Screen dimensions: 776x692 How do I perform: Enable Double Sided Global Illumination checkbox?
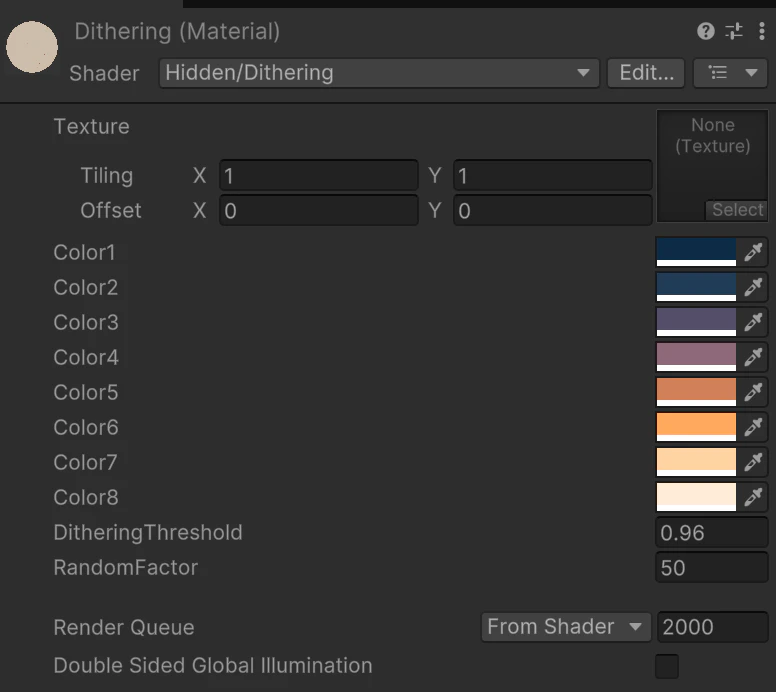(666, 666)
